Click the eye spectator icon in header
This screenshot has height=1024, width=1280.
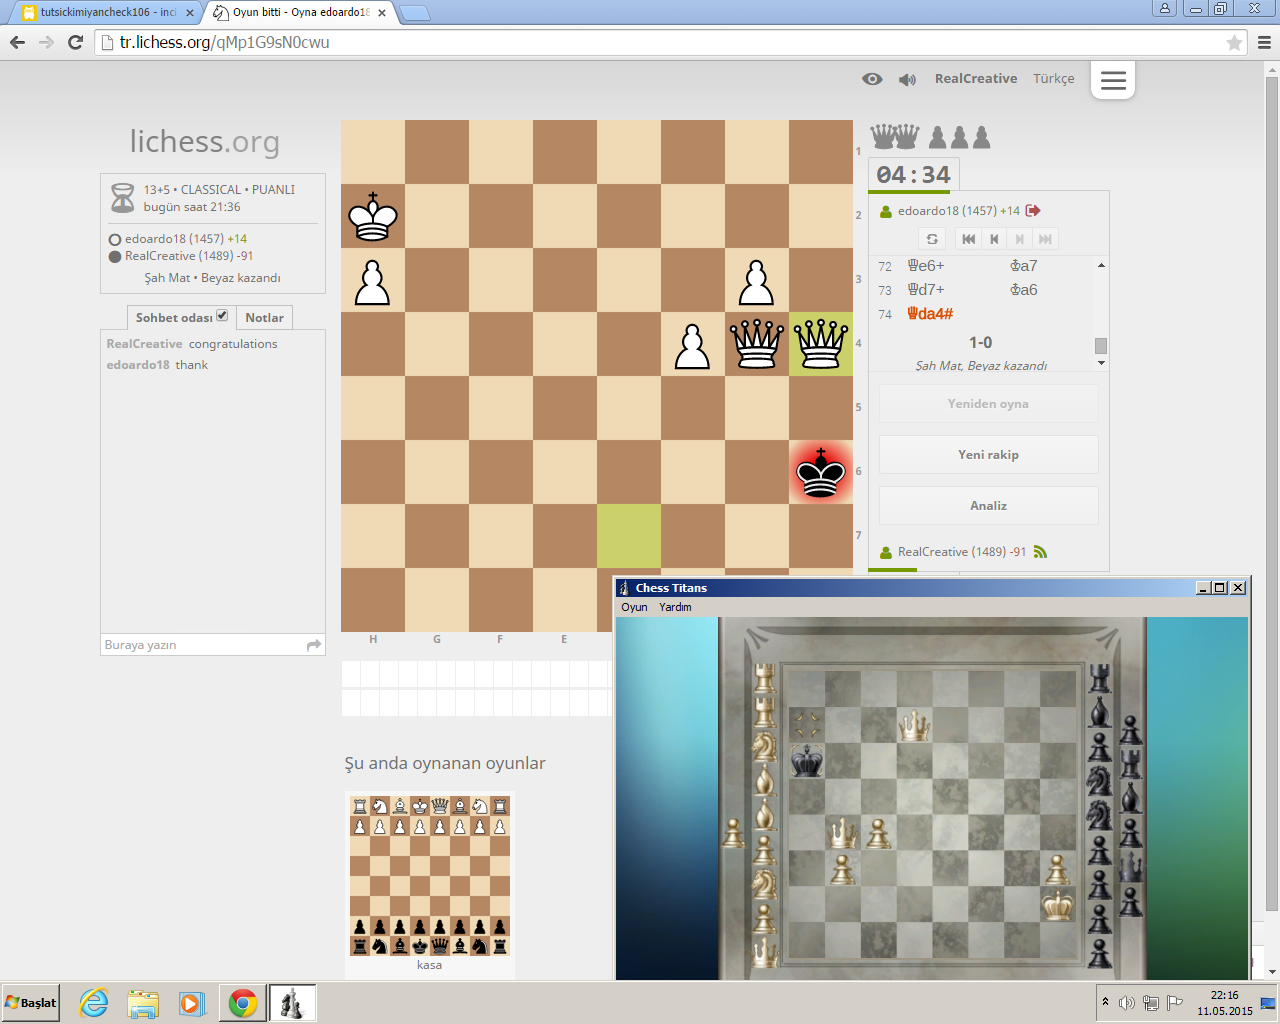[x=872, y=79]
